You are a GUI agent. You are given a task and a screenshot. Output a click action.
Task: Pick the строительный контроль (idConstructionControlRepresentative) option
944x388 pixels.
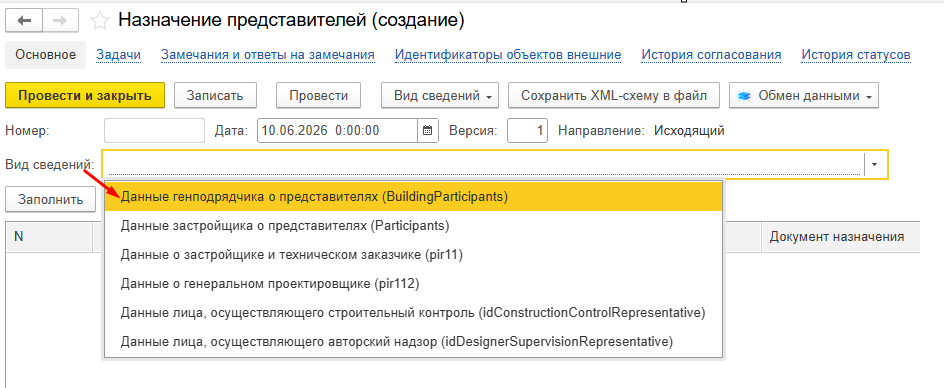pyautogui.click(x=414, y=313)
